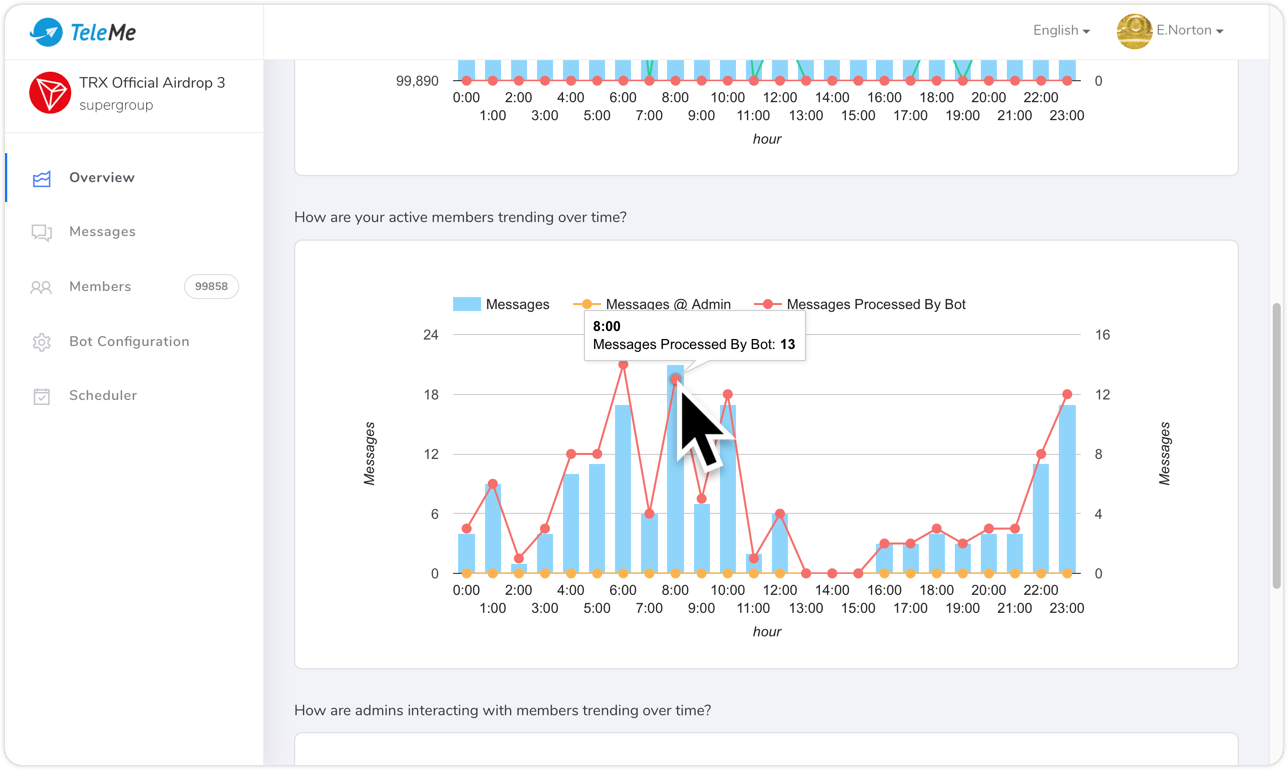
Task: Expand the E.Norton account menu
Action: pos(1189,31)
